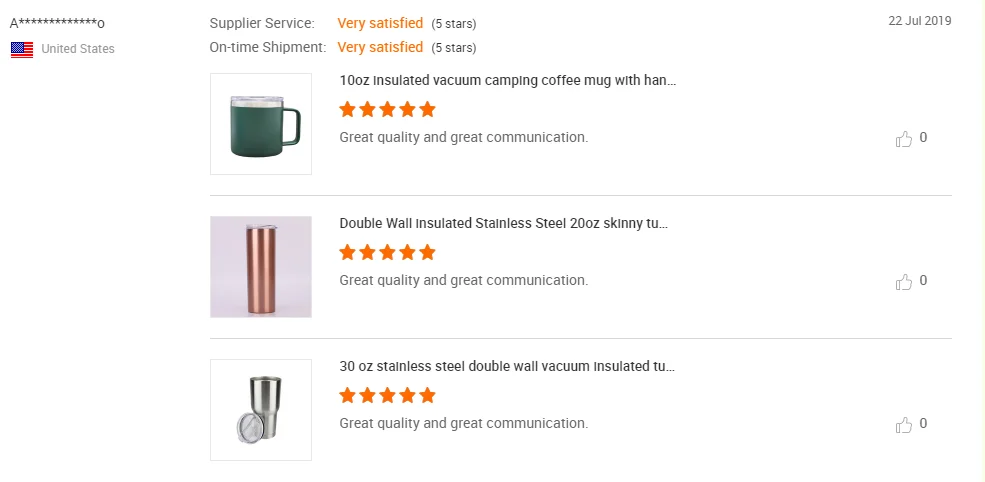The image size is (985, 482).
Task: Follow the 30 oz stainless steel tumbler title
Action: [x=507, y=366]
